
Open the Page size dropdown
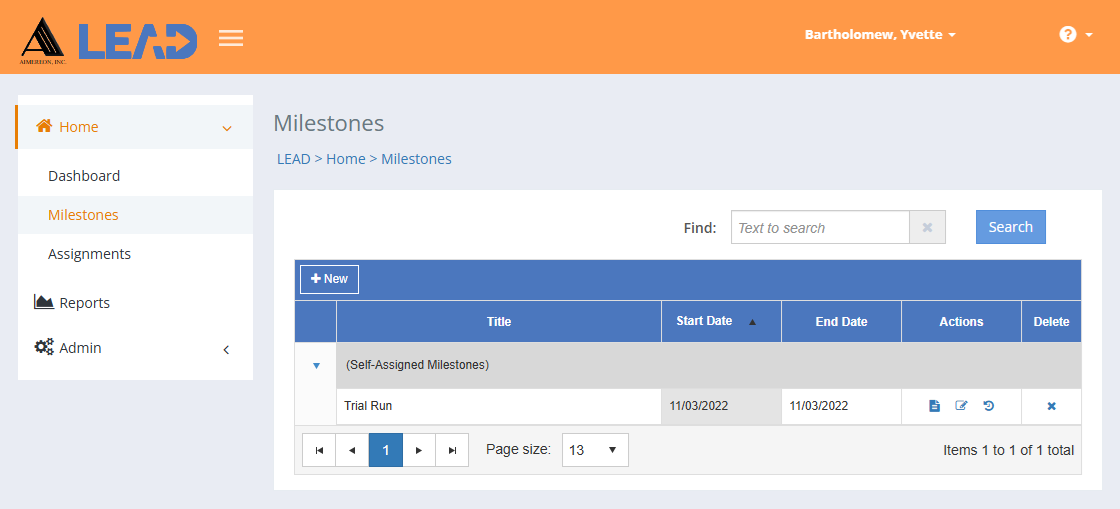click(x=595, y=450)
